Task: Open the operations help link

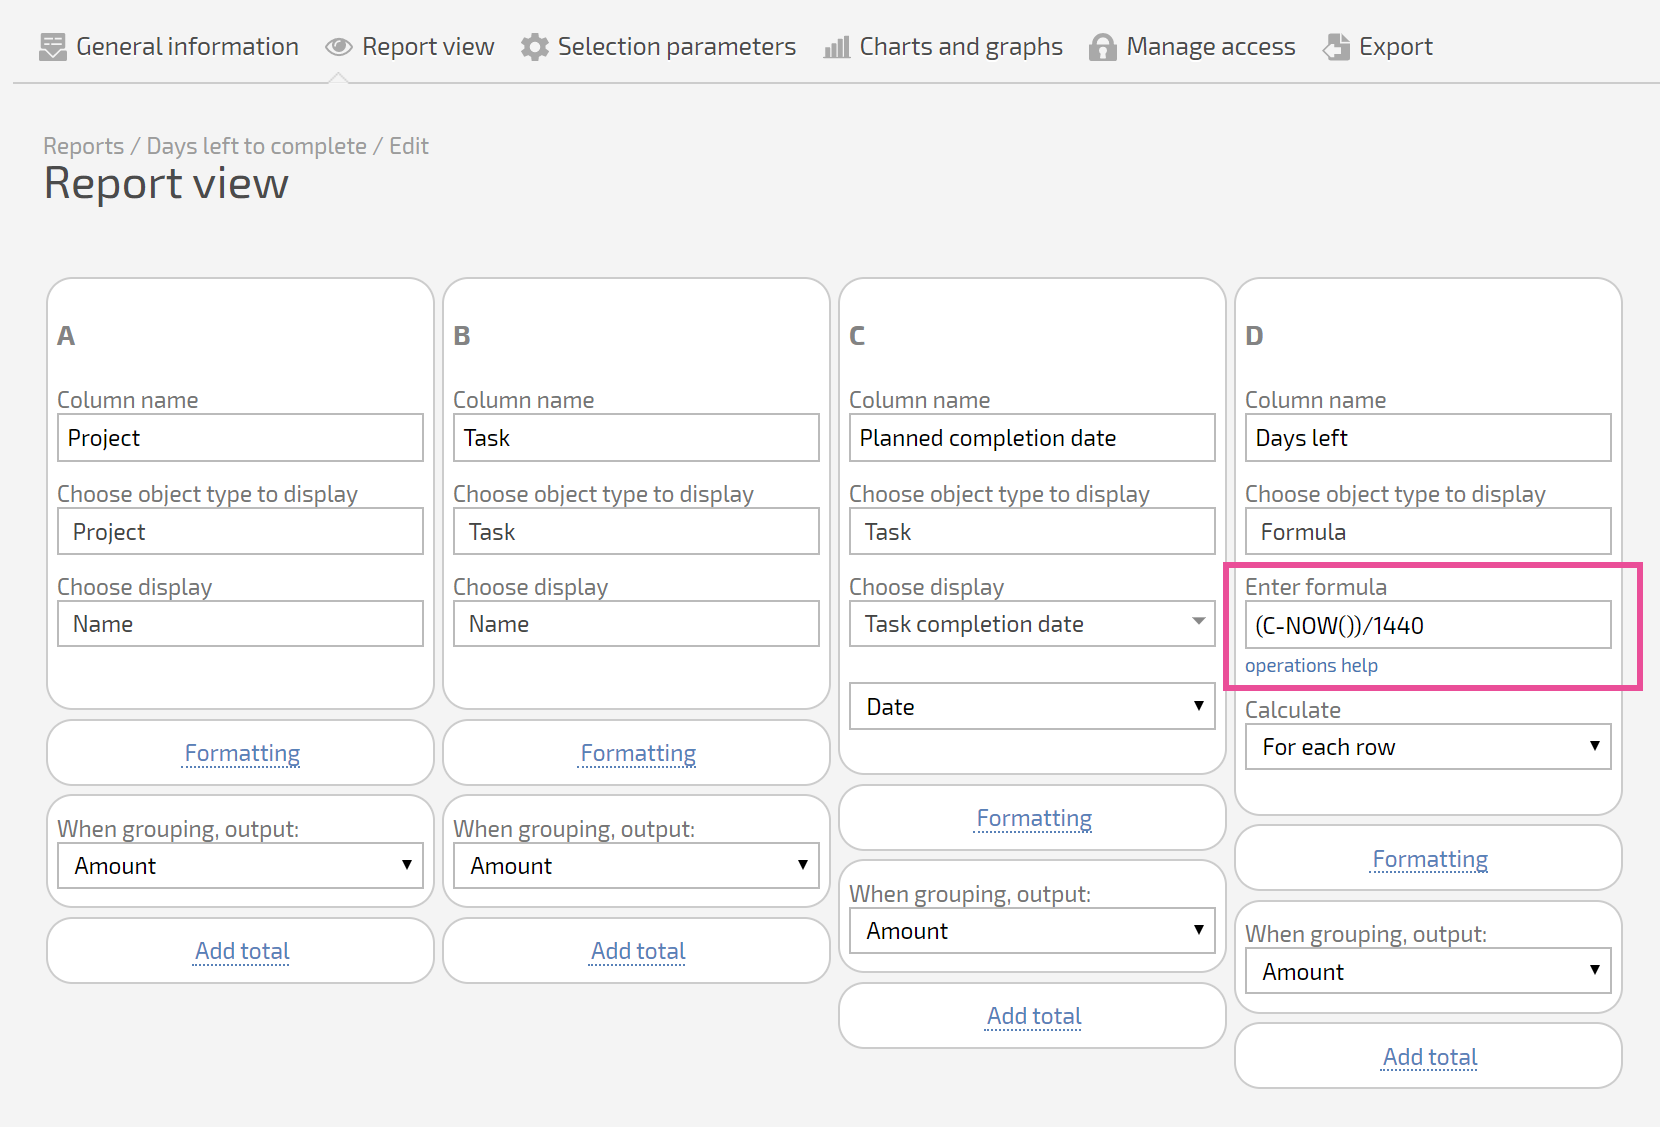Action: point(1311,666)
